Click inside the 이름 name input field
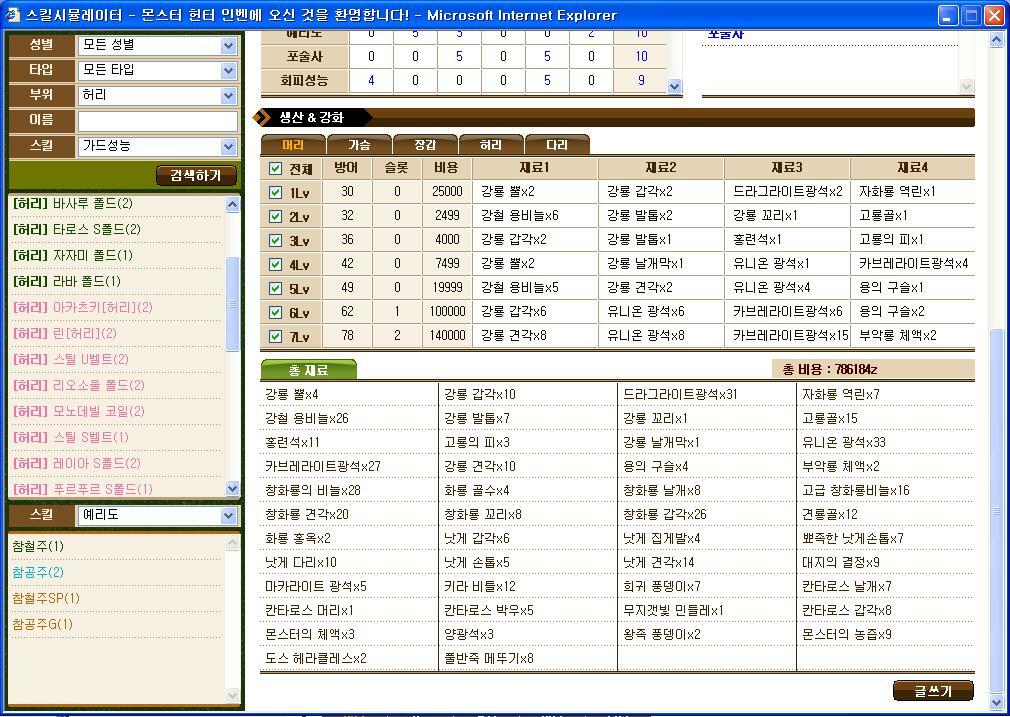 (157, 121)
